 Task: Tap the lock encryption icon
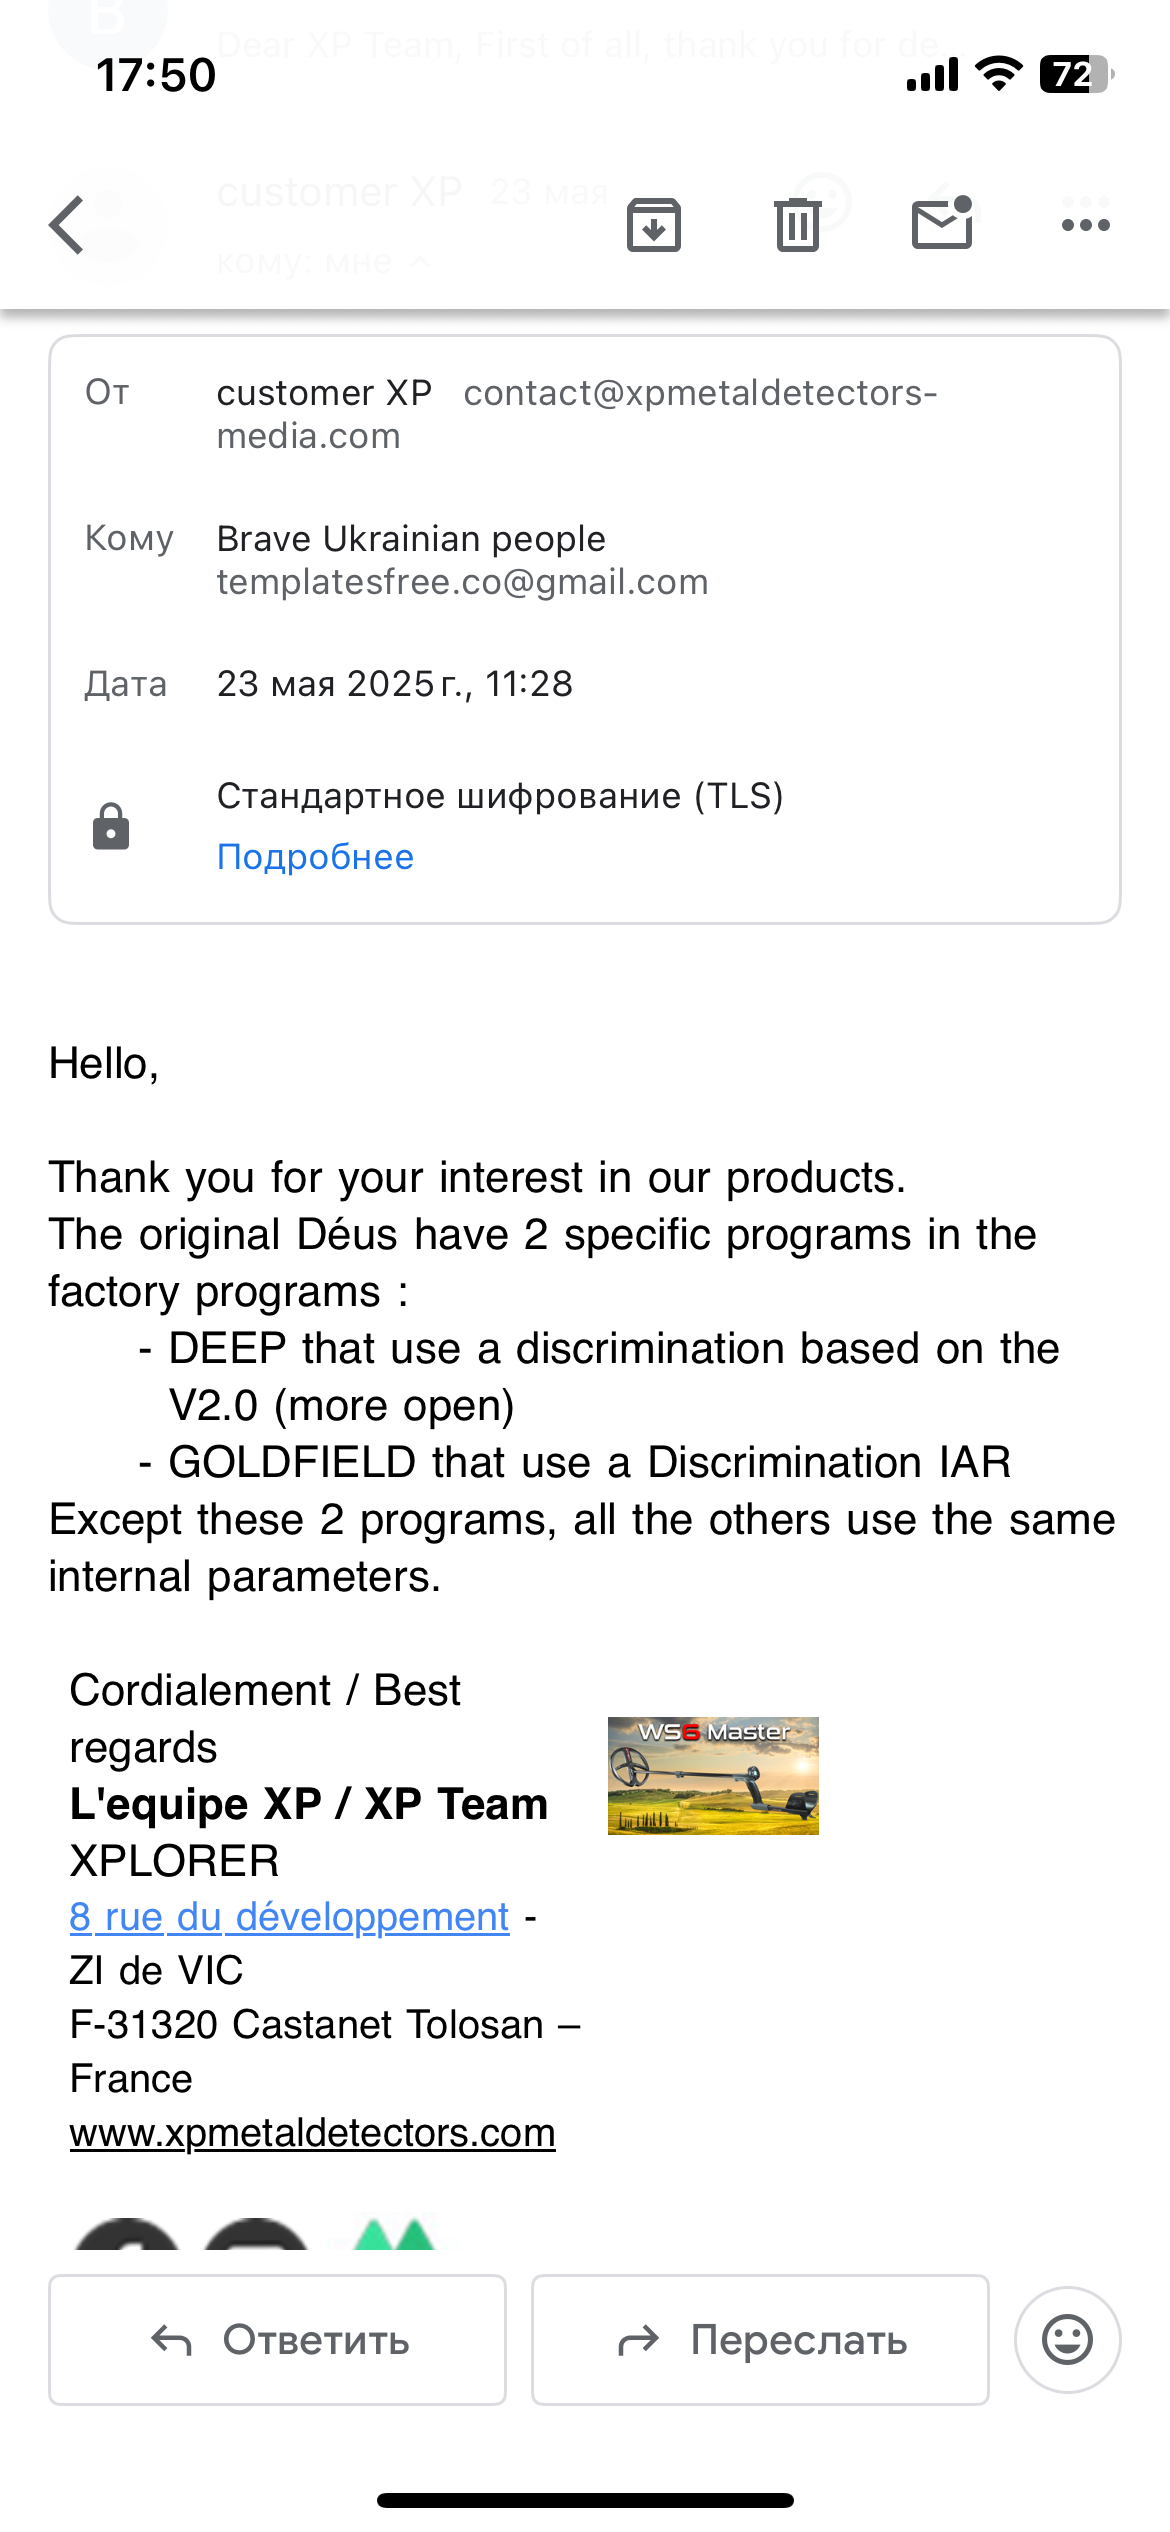pos(111,827)
